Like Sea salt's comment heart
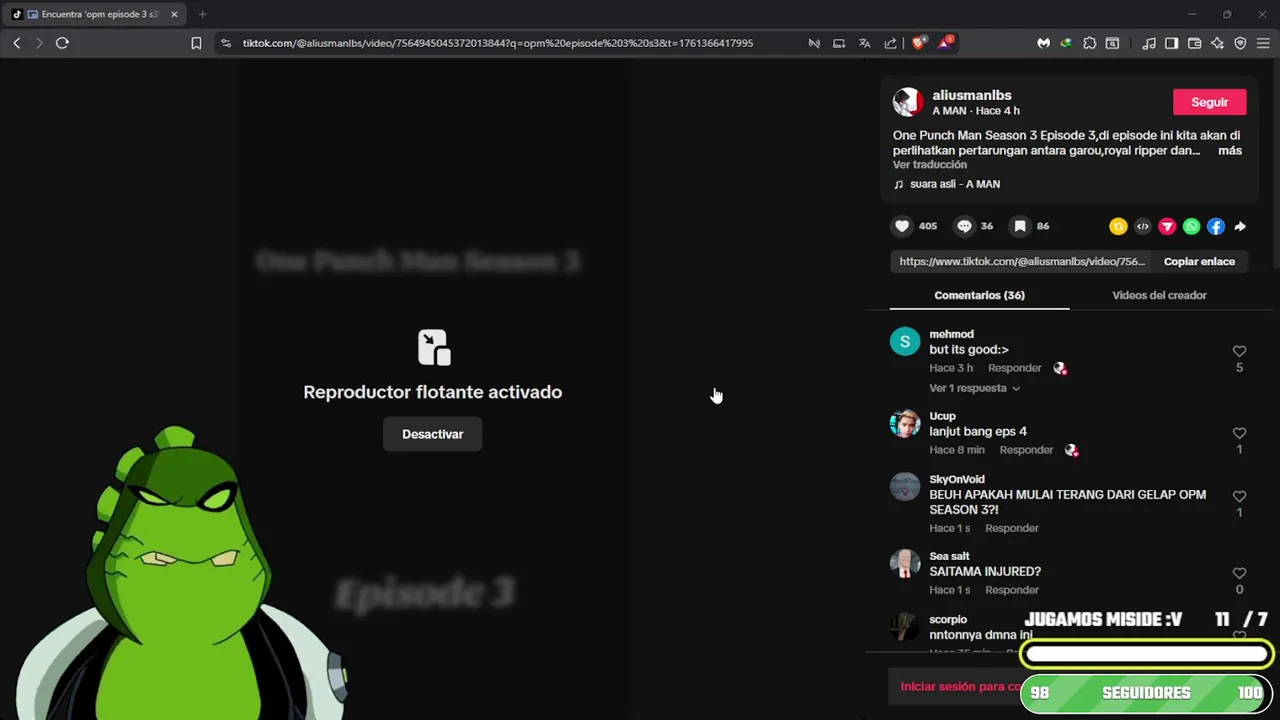The image size is (1280, 720). point(1239,573)
